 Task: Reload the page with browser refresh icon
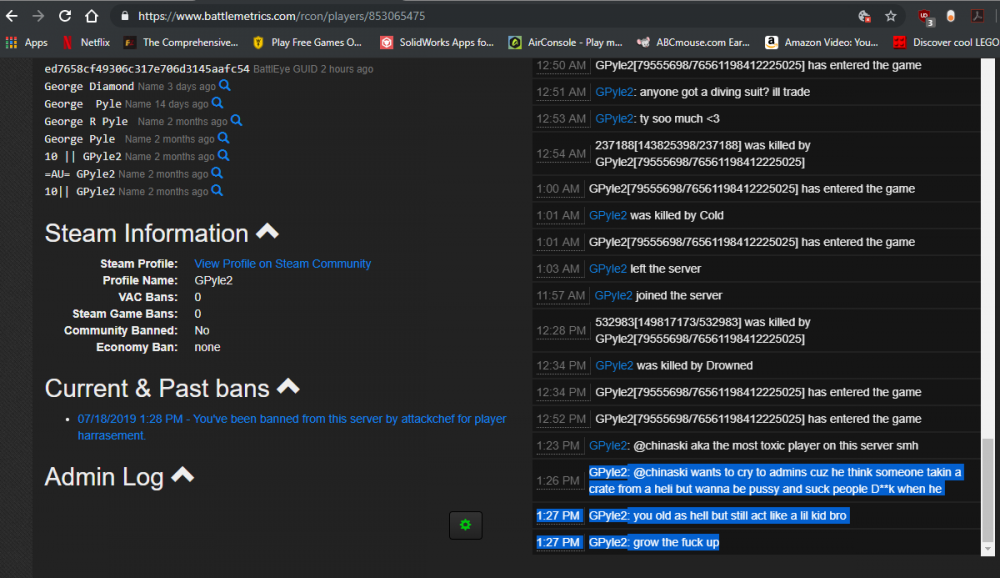tap(65, 16)
